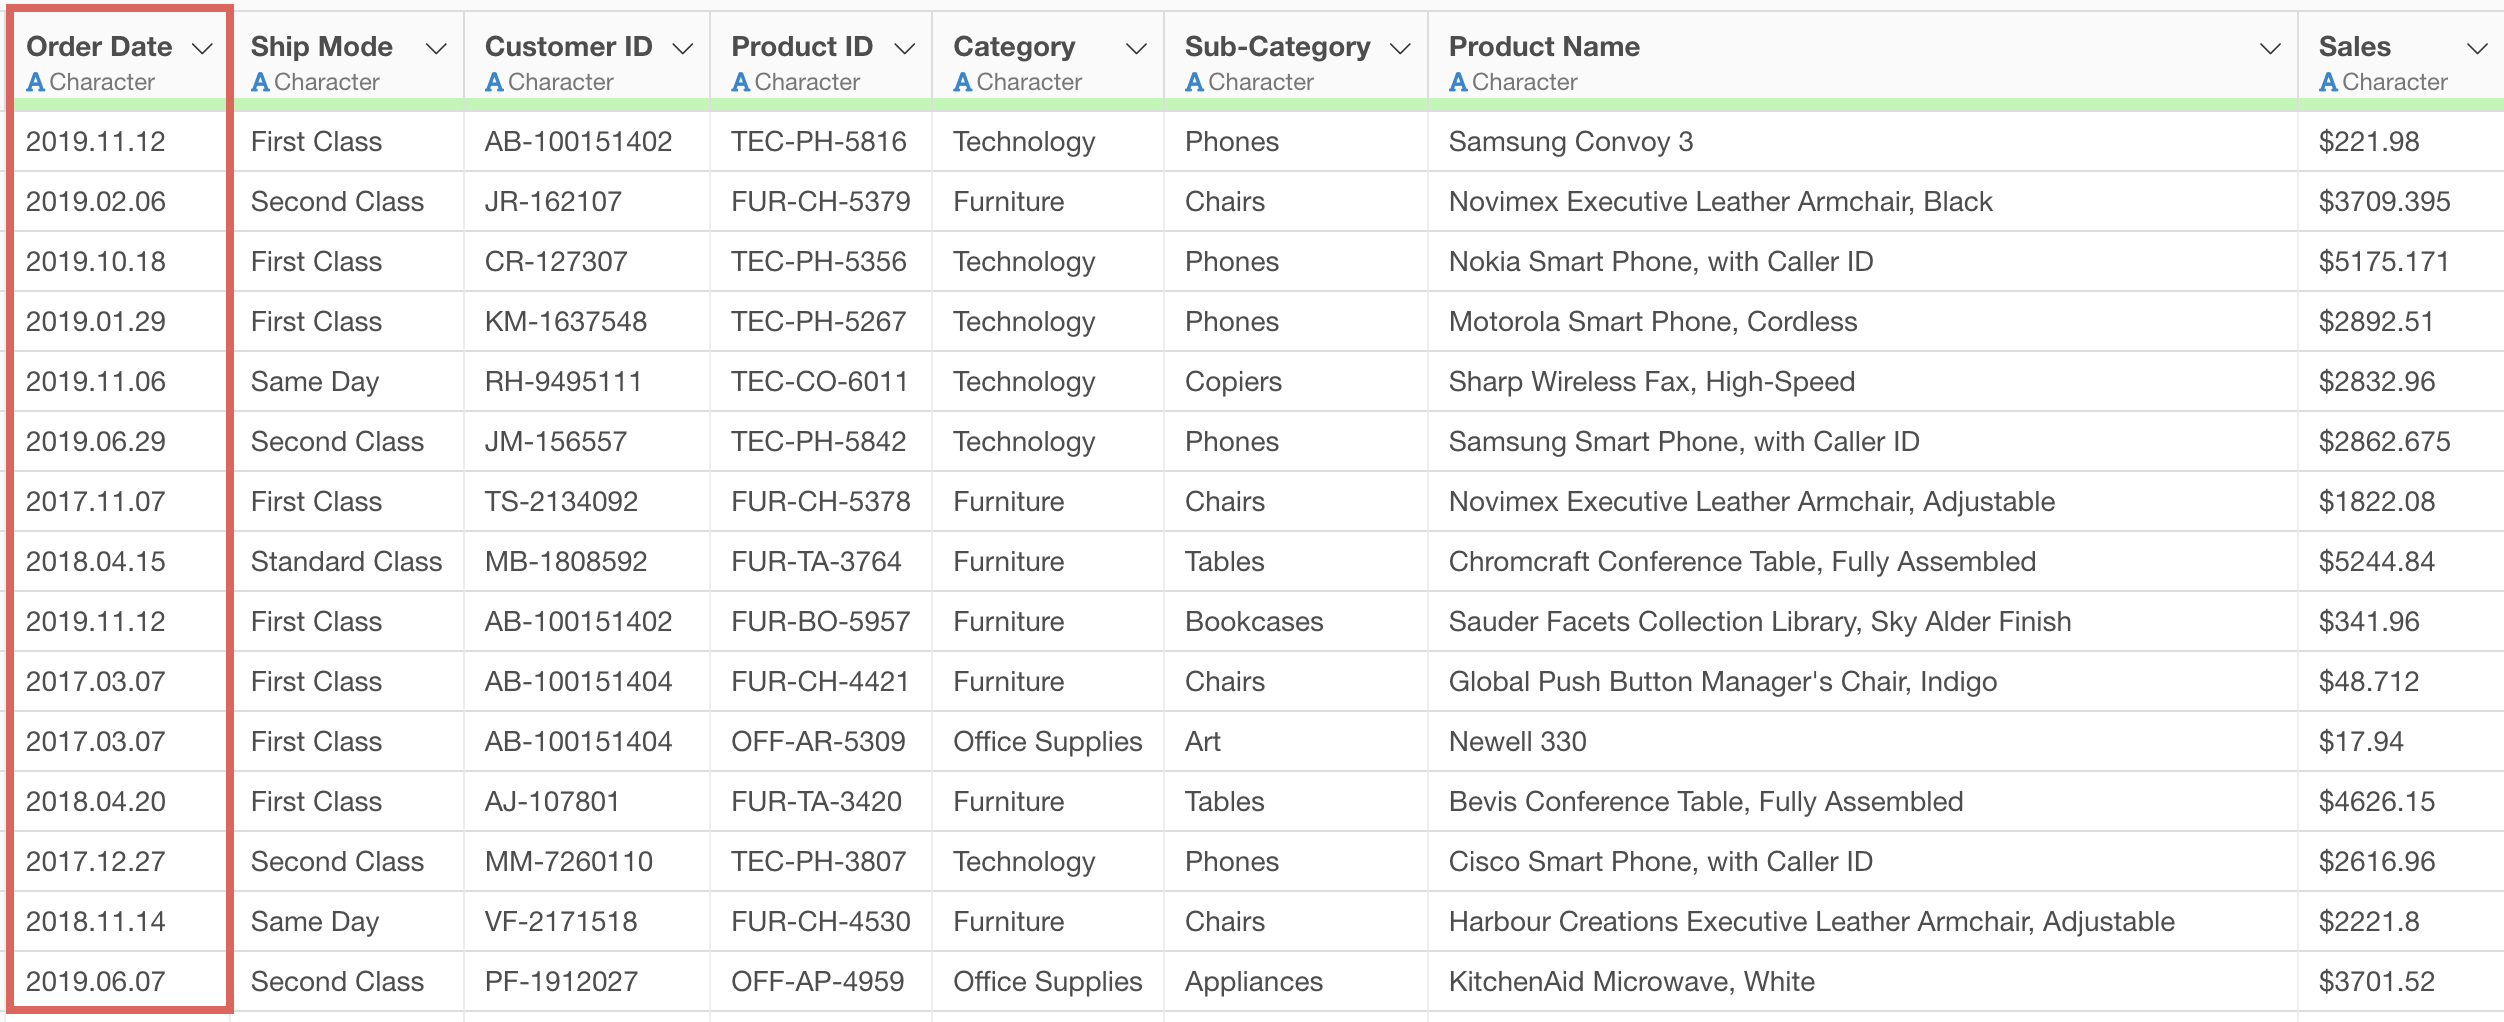
Task: Open the Order Date column dropdown arrow
Action: coord(202,48)
